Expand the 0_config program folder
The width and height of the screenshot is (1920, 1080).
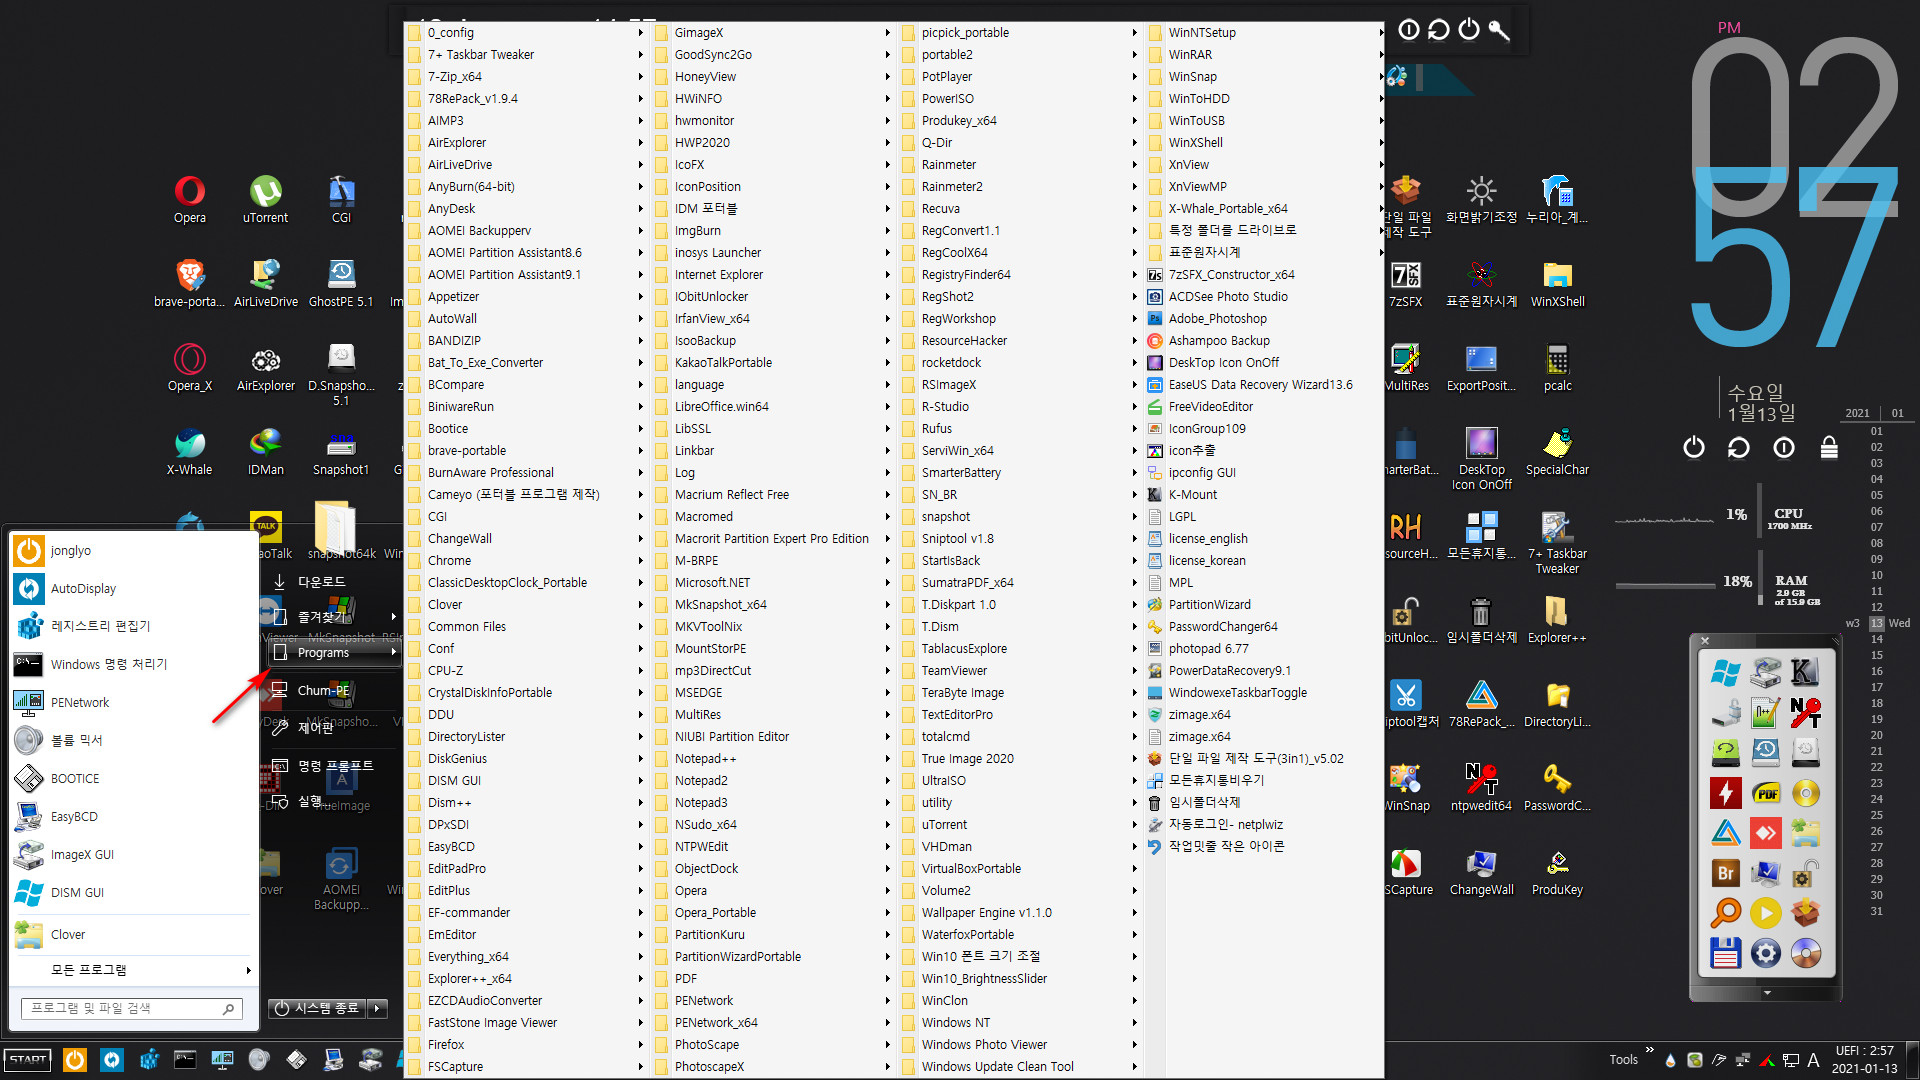click(525, 33)
